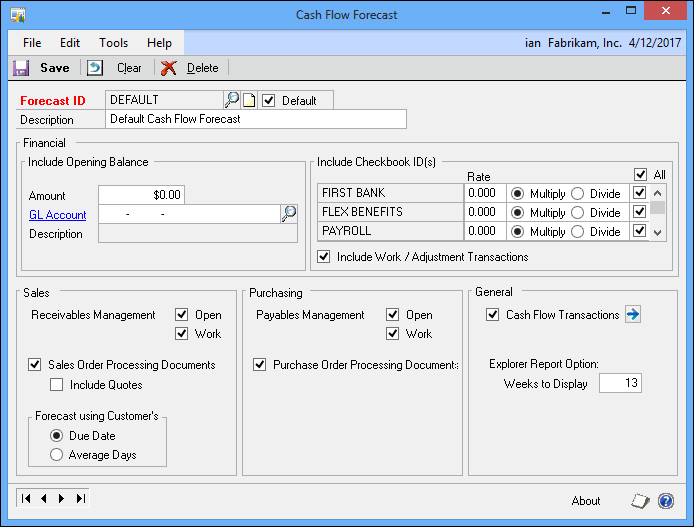Toggle Receivables Management Open checkbox

tap(181, 315)
